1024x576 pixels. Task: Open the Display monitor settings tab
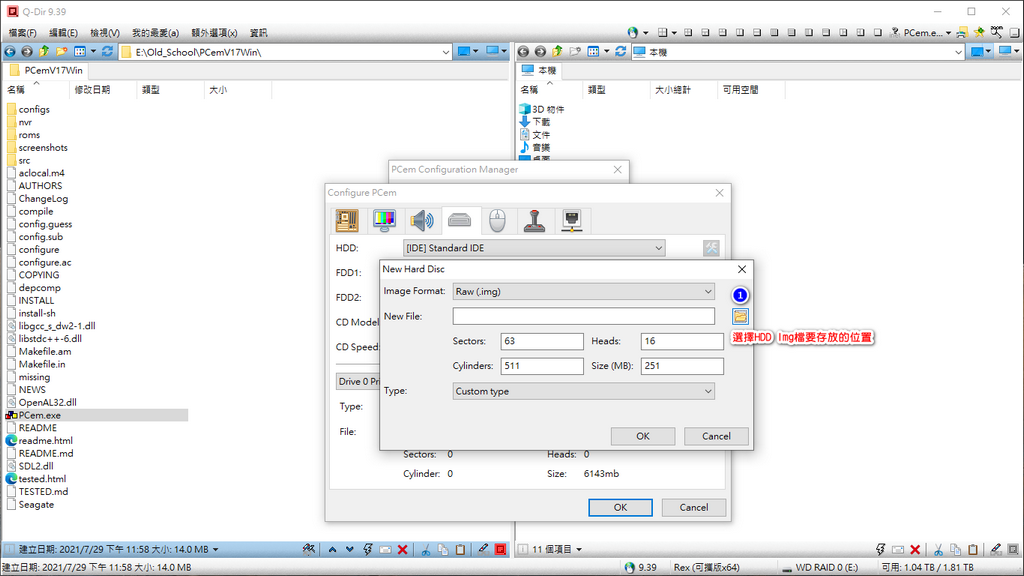pos(384,221)
